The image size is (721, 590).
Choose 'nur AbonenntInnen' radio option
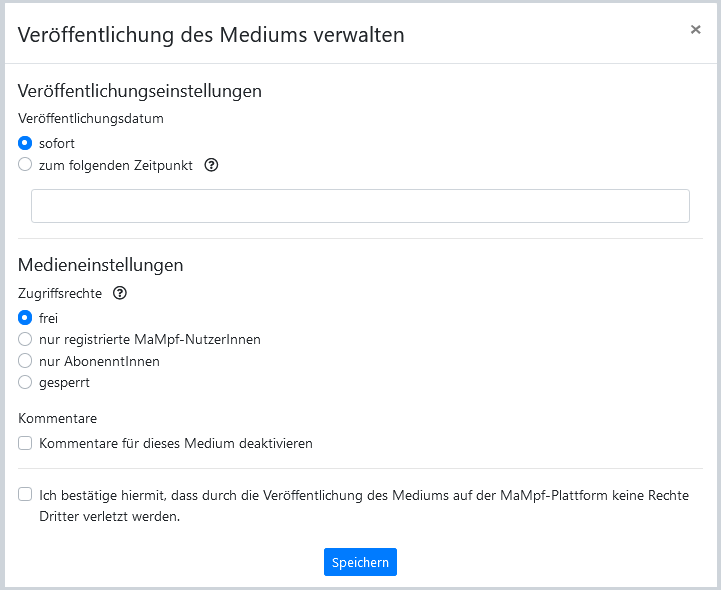click(25, 361)
